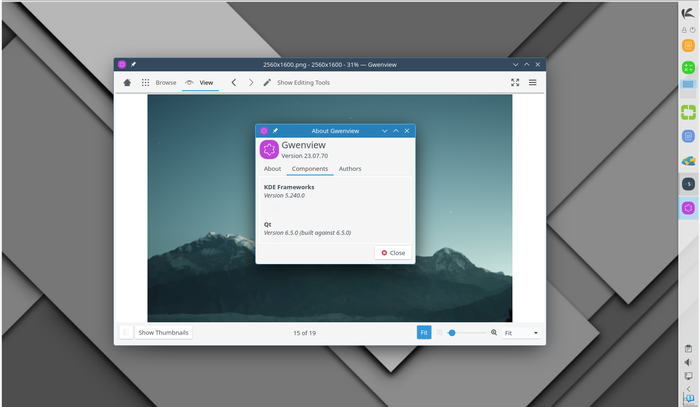Click the displayed mountain image
700x407 pixels.
click(x=330, y=208)
